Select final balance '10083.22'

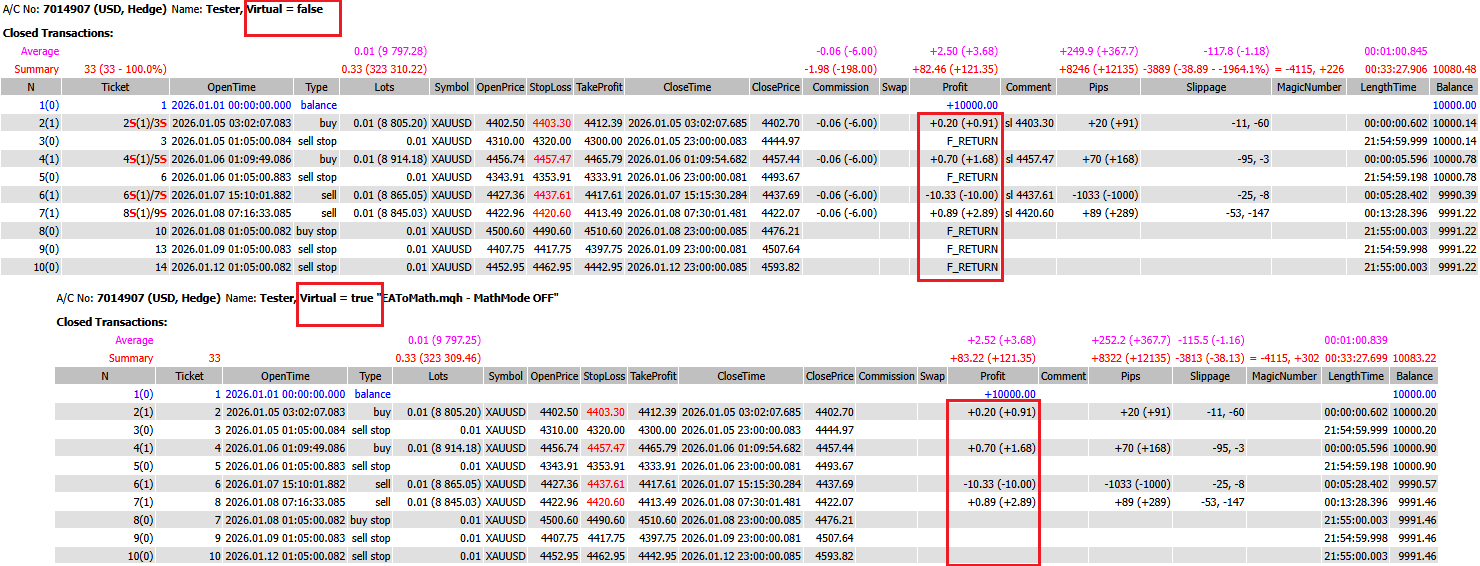click(x=1414, y=358)
